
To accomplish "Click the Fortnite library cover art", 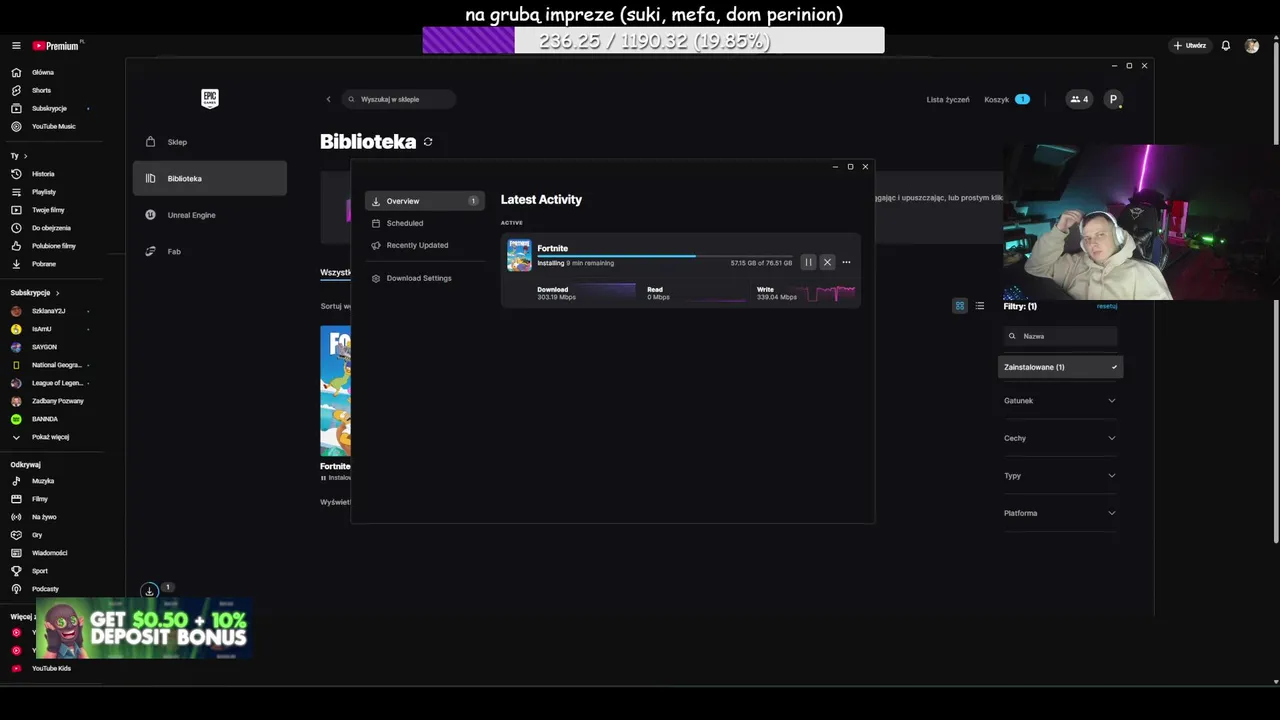I will 335,390.
